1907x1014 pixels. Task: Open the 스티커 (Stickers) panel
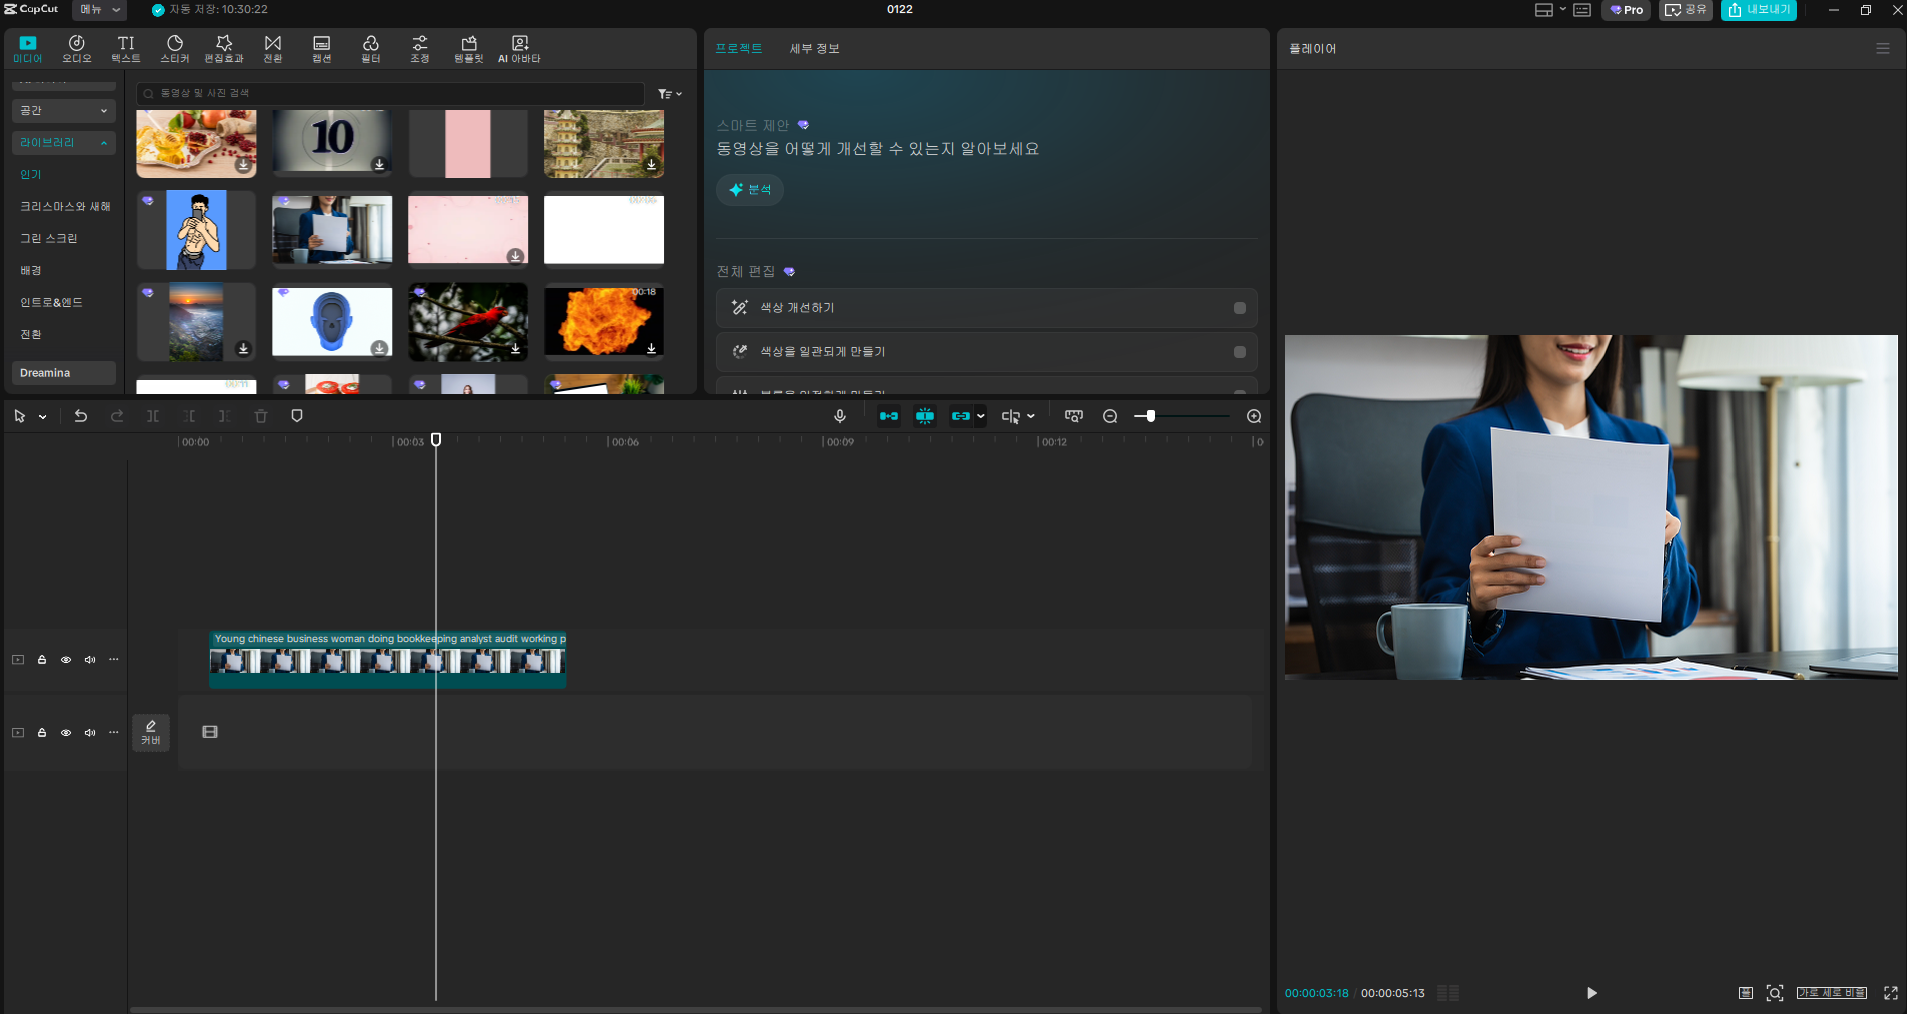click(x=175, y=48)
